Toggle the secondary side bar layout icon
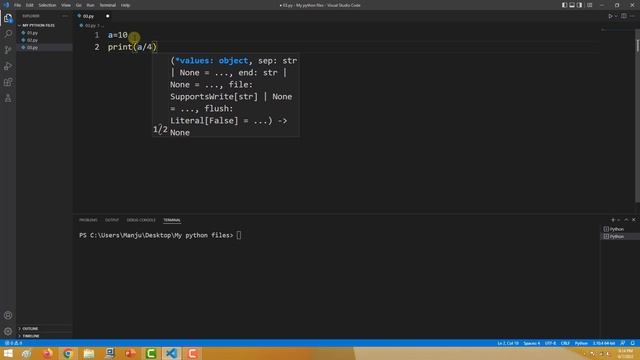 click(580, 5)
